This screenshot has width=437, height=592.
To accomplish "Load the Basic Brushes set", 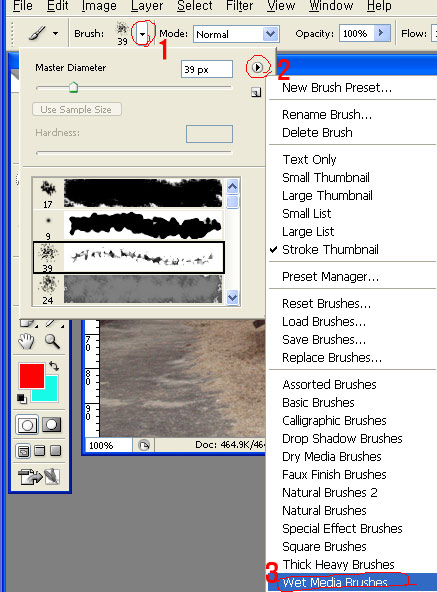I will tap(318, 403).
